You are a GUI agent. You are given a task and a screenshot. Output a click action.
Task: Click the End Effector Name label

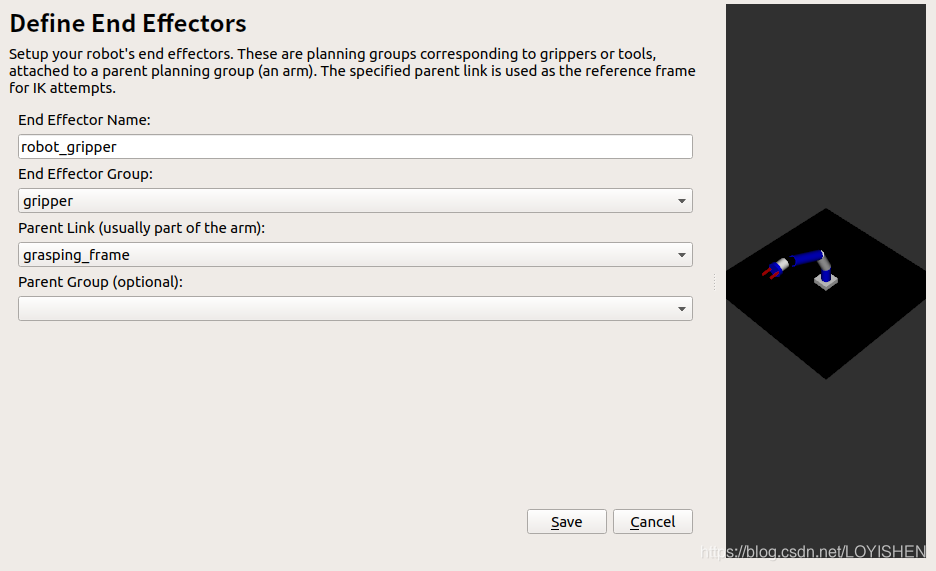(84, 120)
